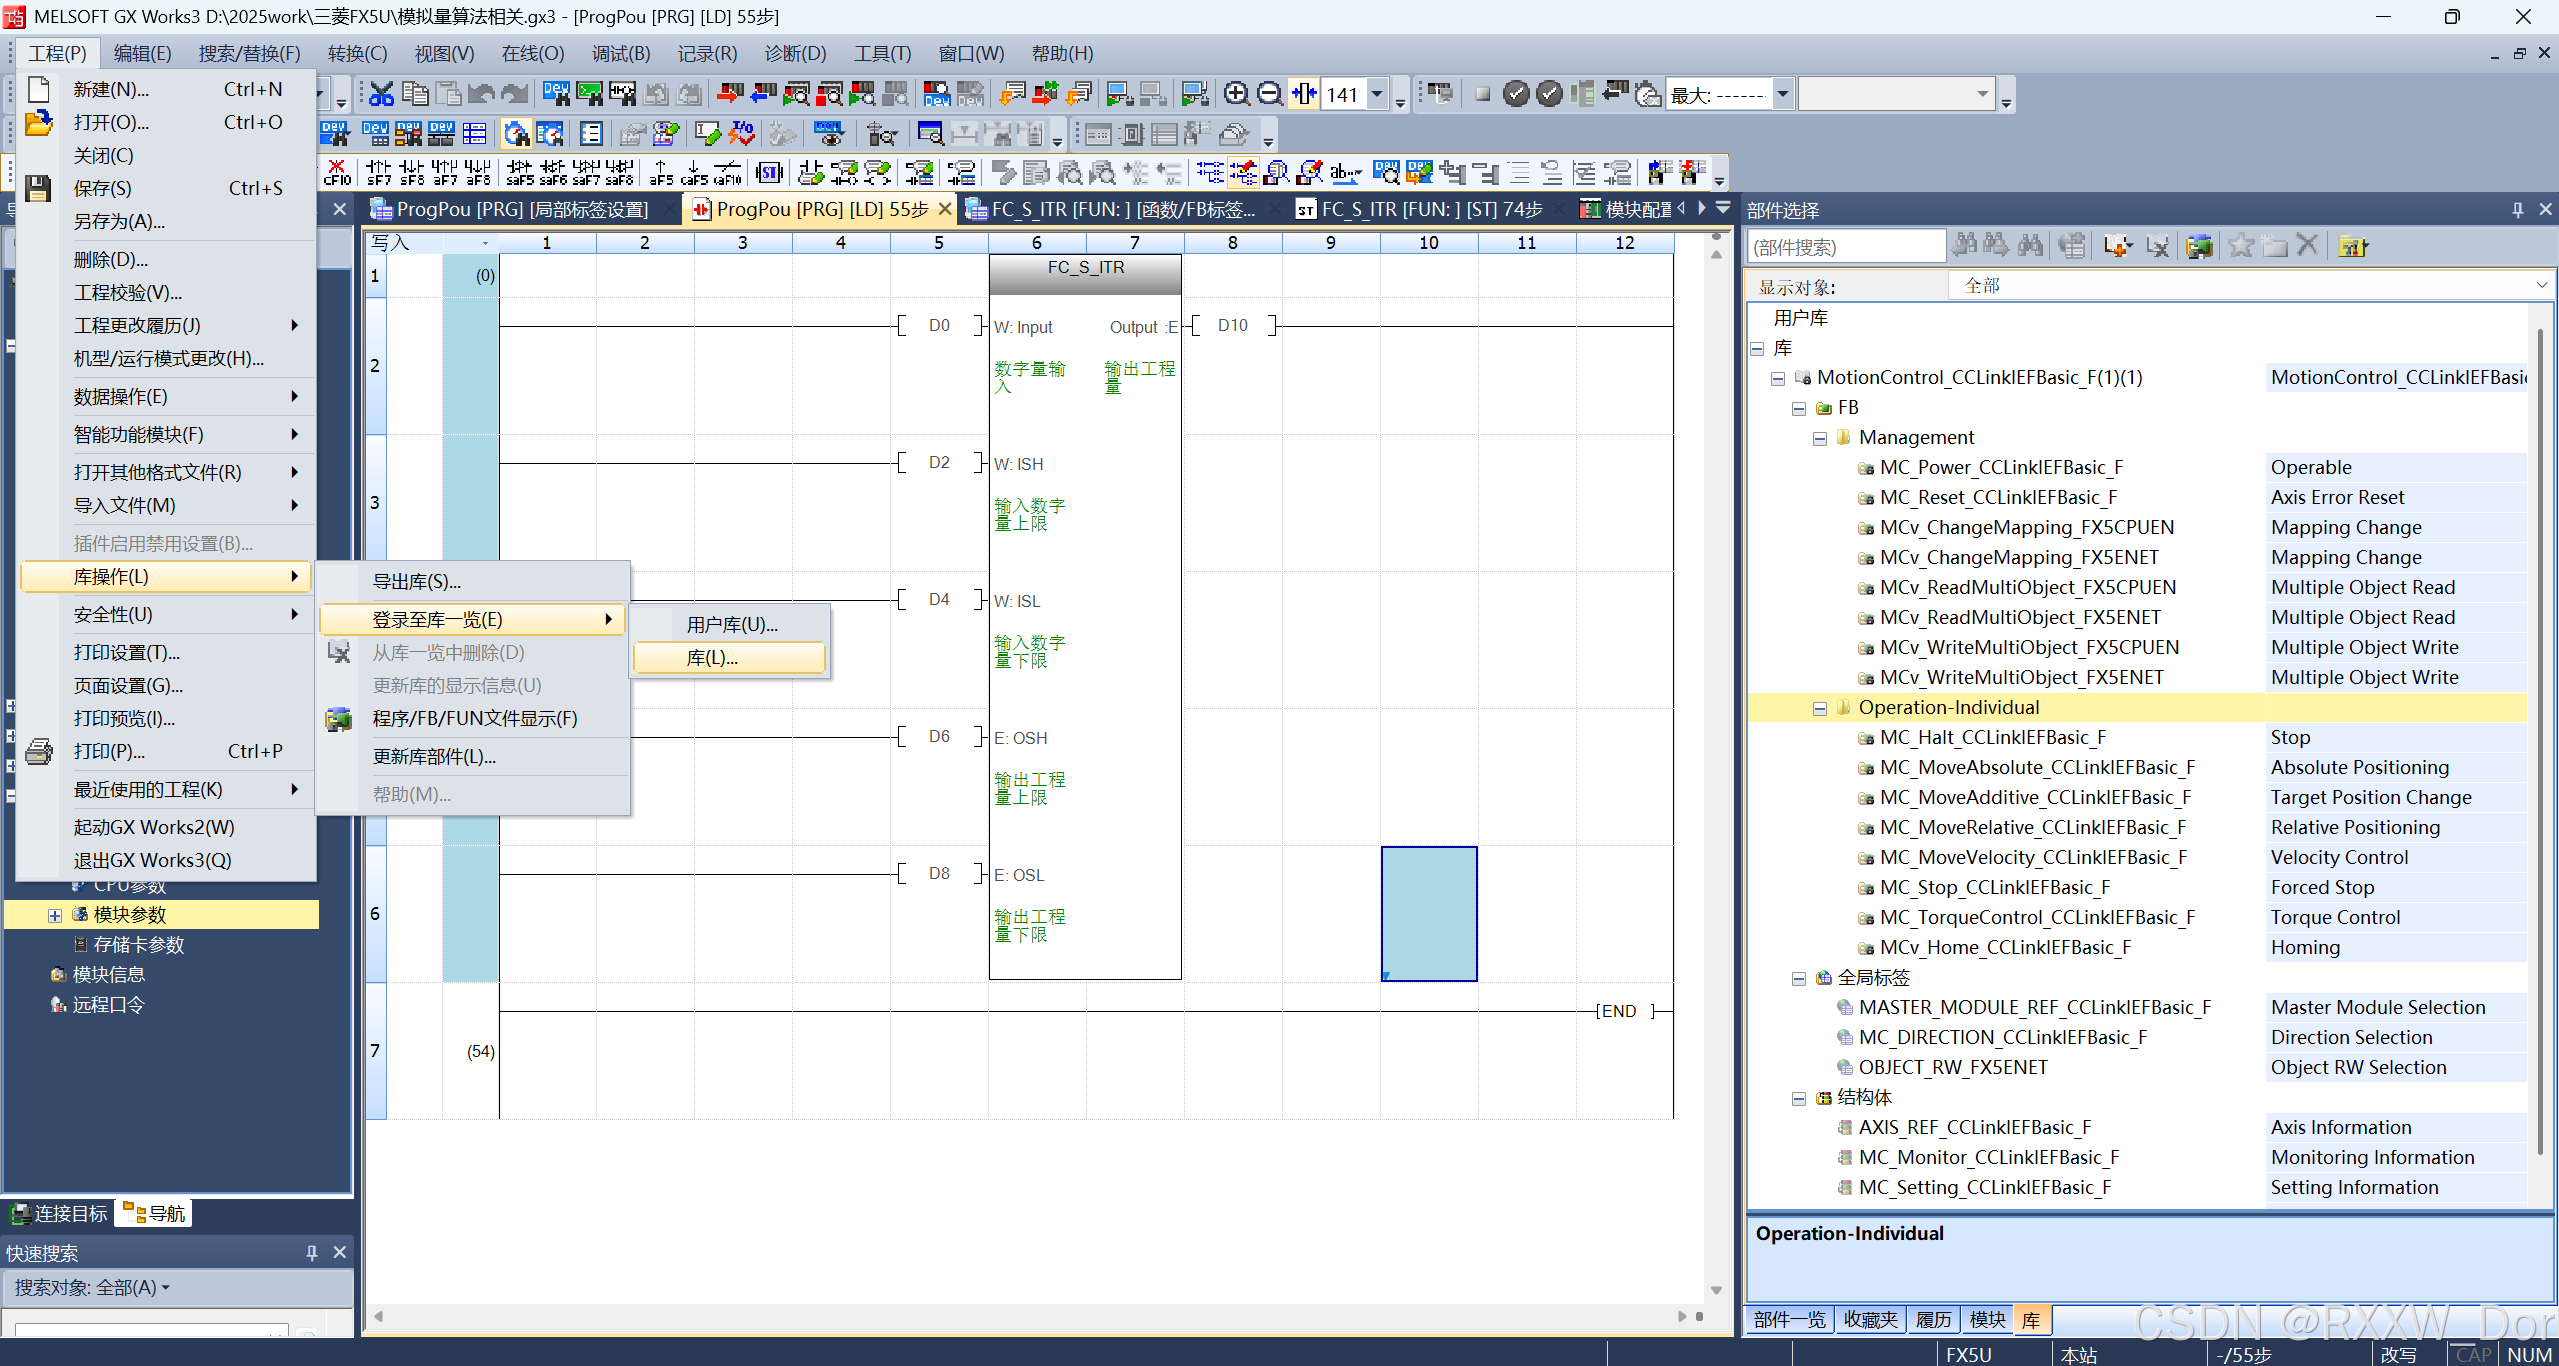Switch to the 收藏夹 bottom tab
This screenshot has height=1366, width=2559.
click(x=1870, y=1319)
